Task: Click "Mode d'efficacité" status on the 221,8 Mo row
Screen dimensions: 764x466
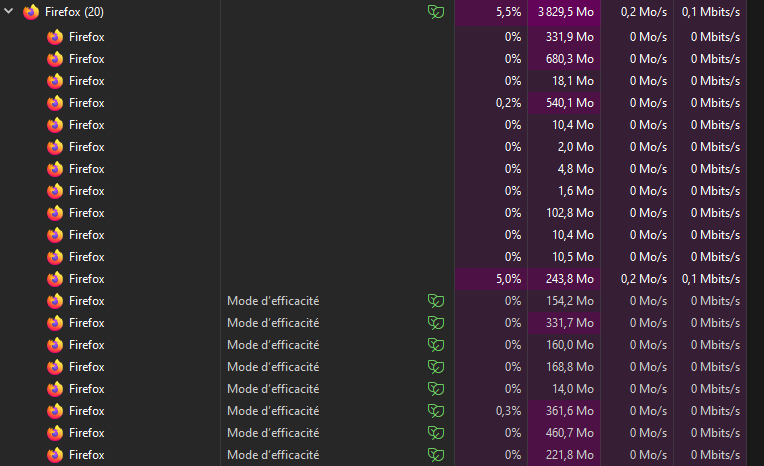Action: (x=273, y=455)
